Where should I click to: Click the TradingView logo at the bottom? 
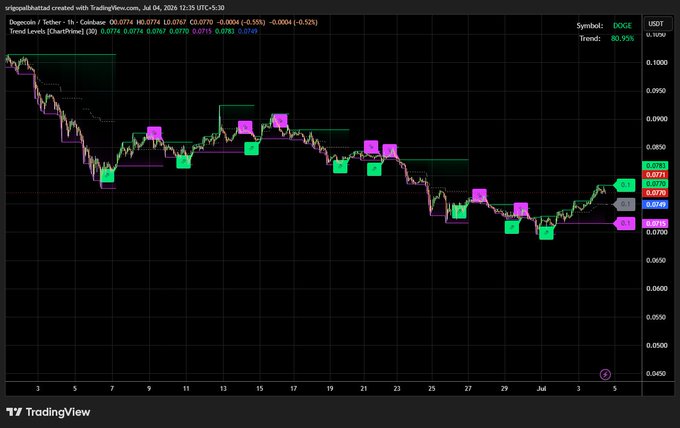point(48,412)
